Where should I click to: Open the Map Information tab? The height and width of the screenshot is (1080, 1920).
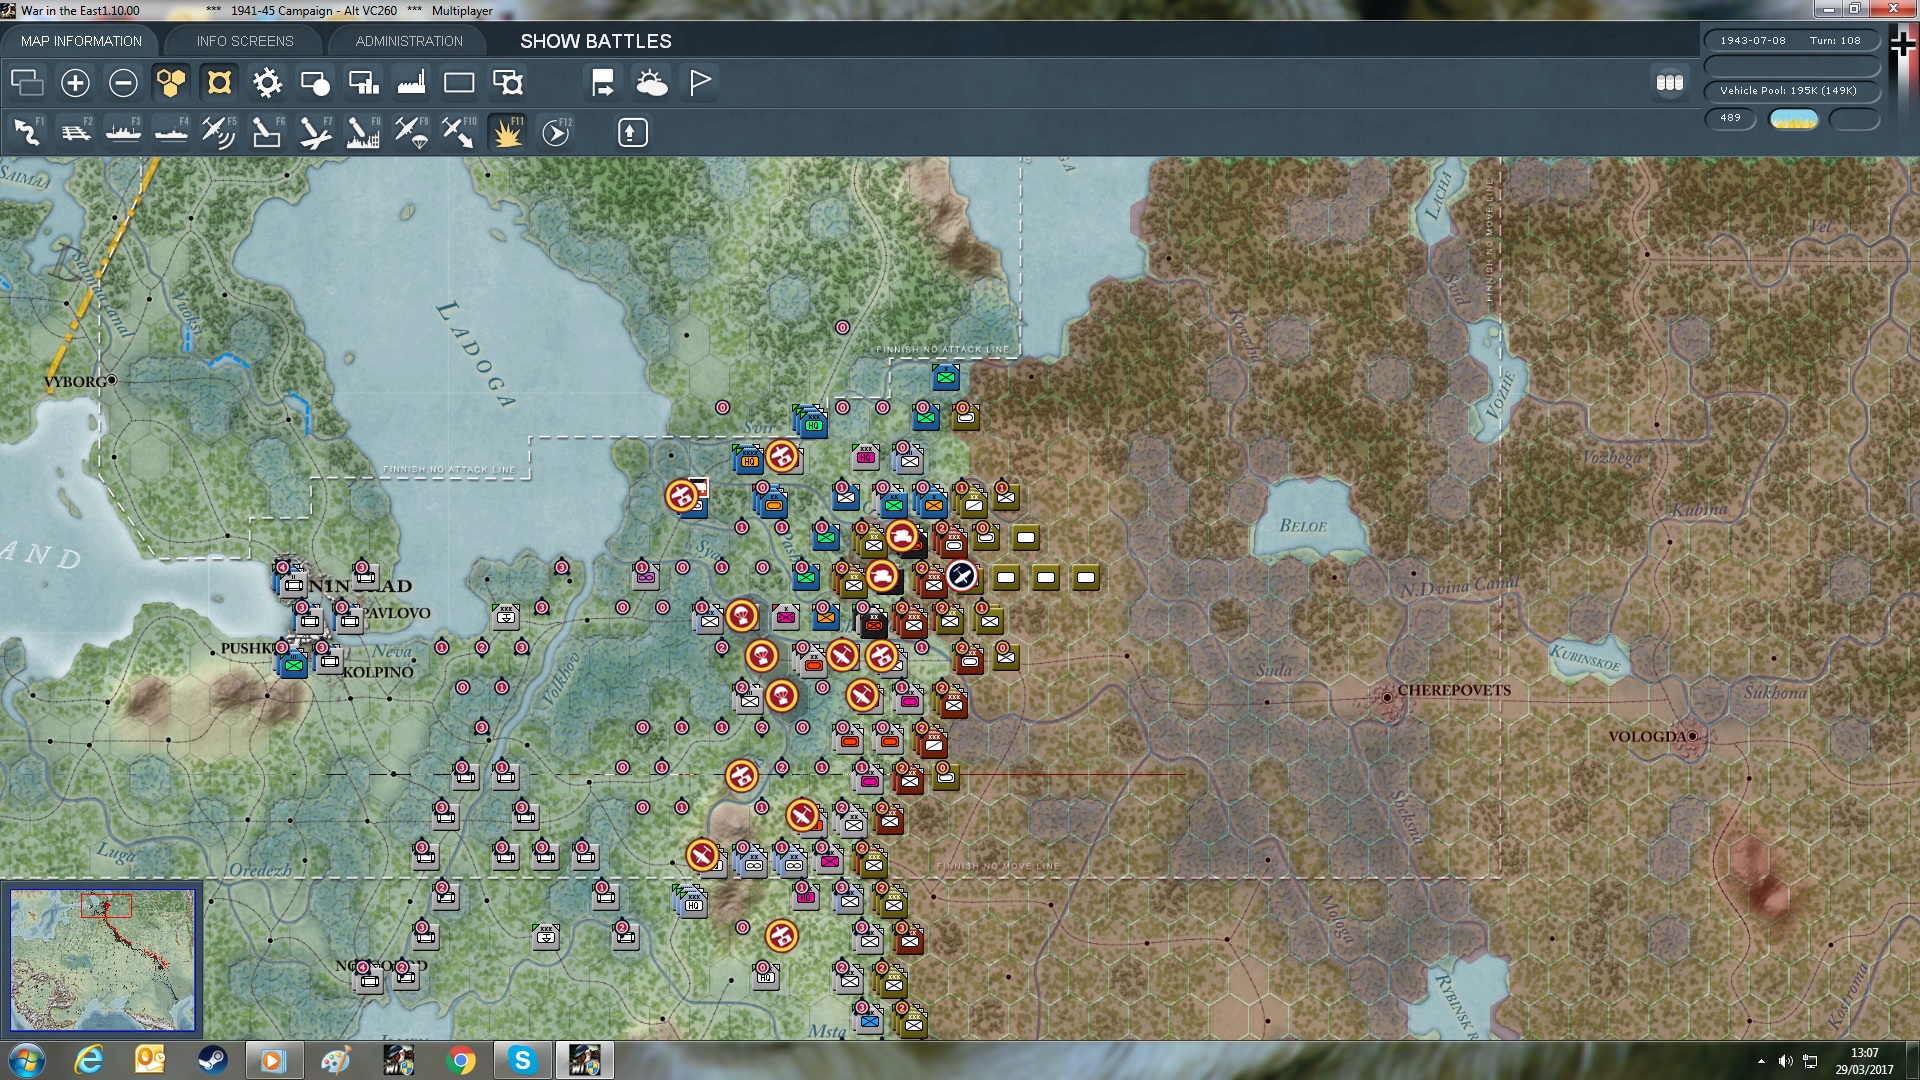tap(81, 41)
